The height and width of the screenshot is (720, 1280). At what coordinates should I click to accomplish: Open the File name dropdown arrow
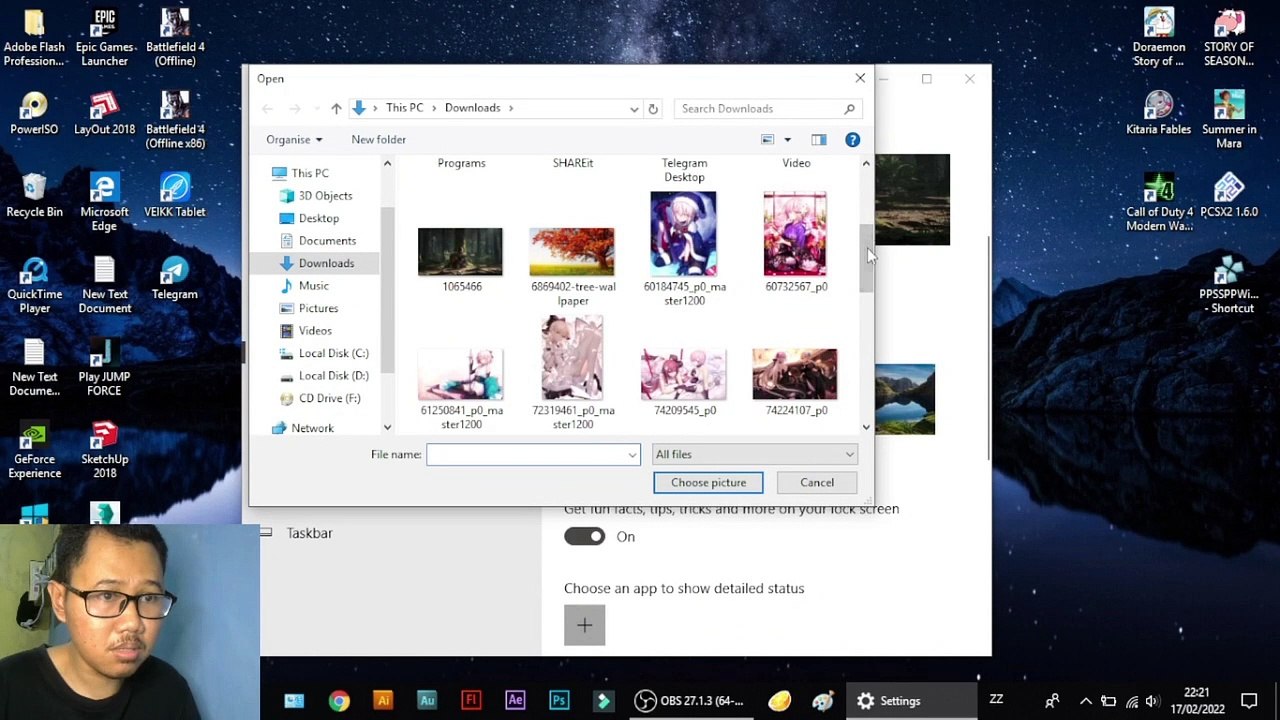click(x=632, y=454)
